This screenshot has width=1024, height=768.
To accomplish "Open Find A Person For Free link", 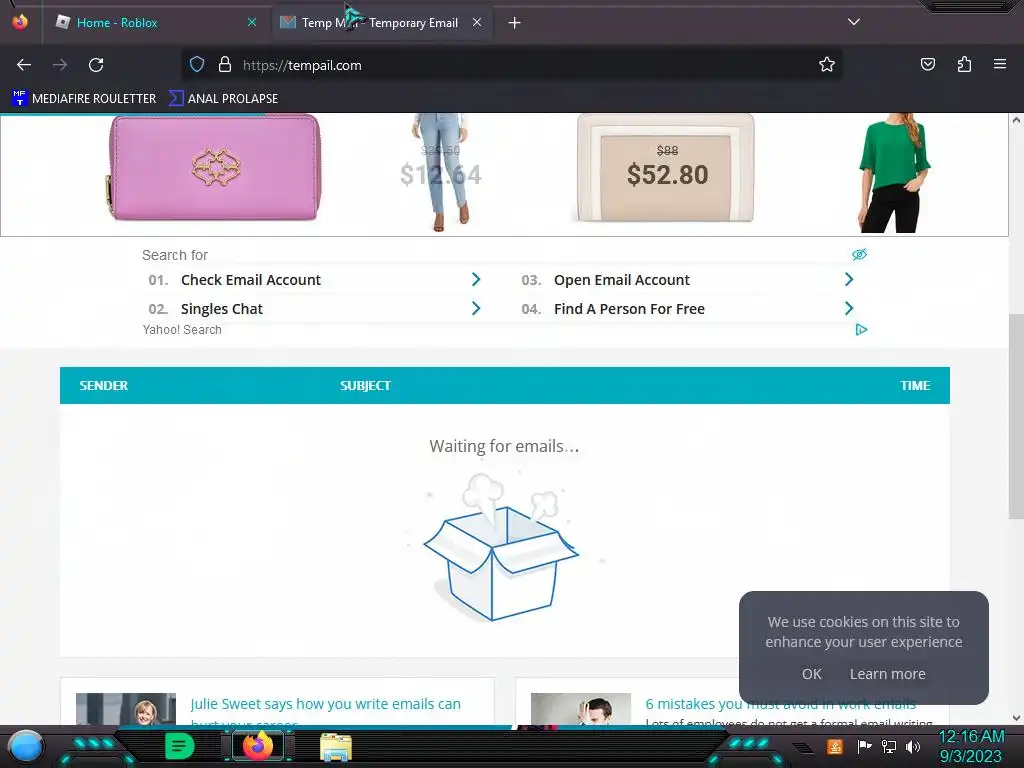I will pos(630,309).
